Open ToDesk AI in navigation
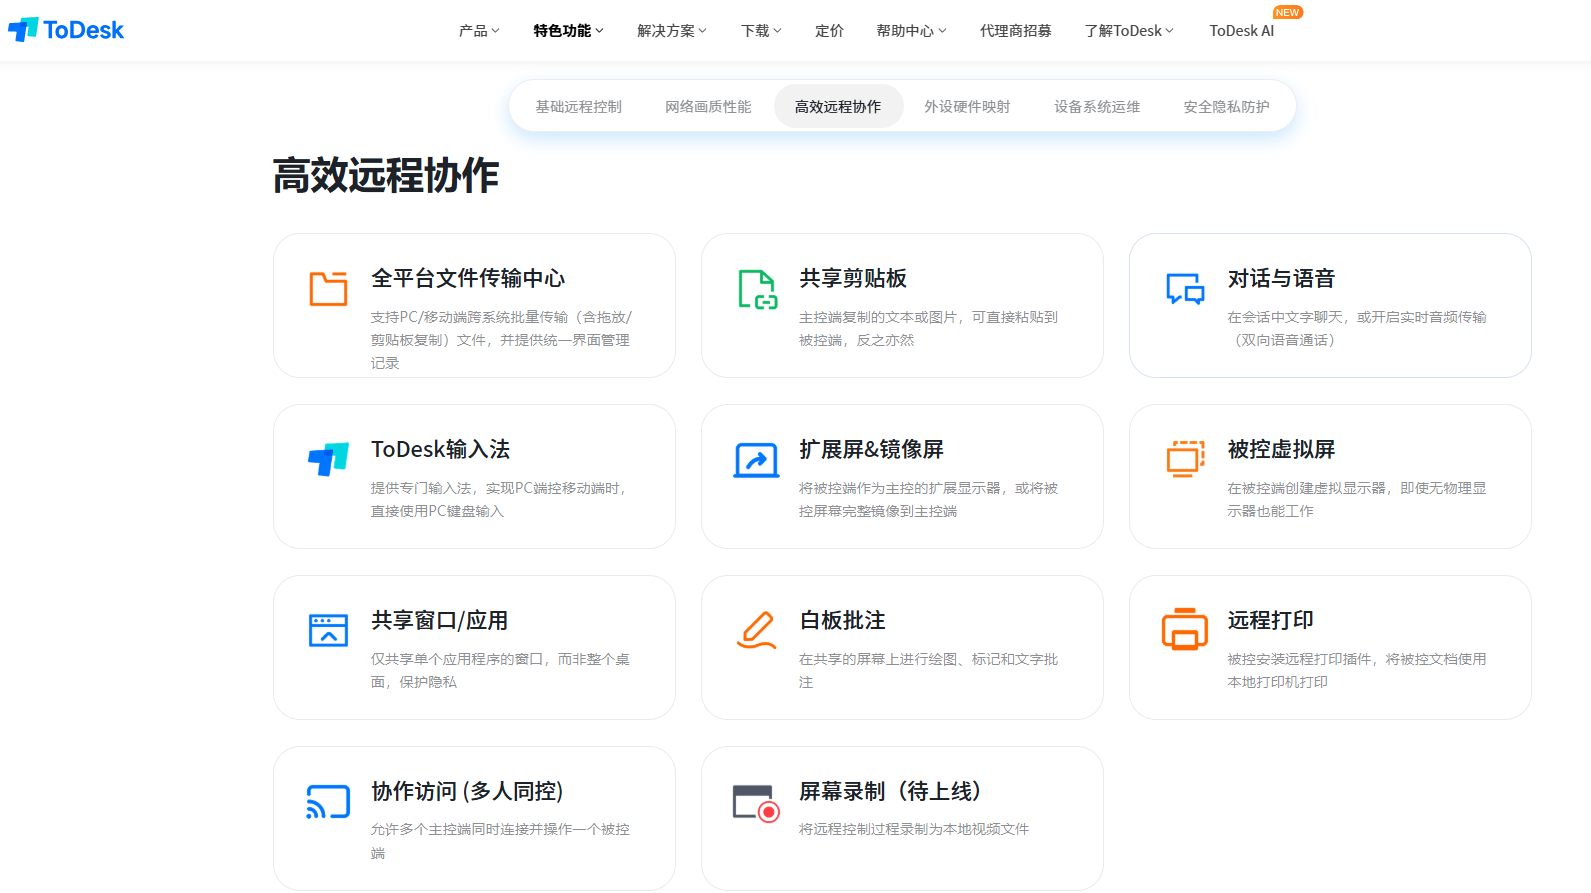The width and height of the screenshot is (1591, 893). point(1241,31)
